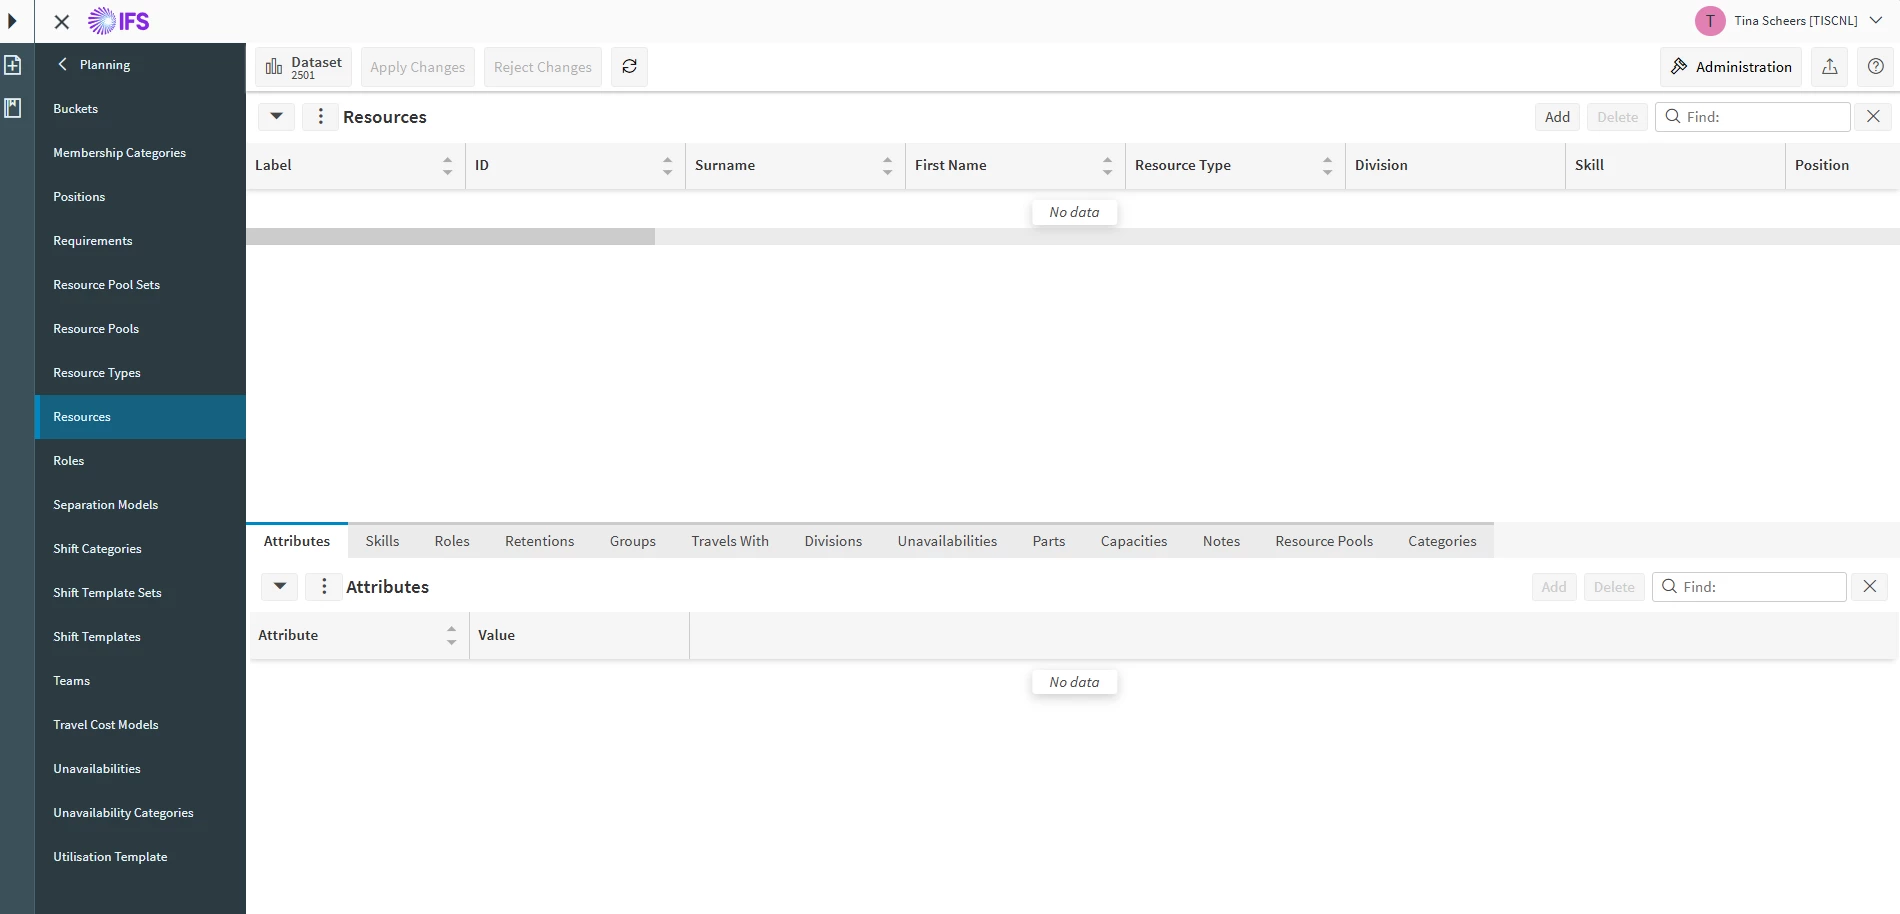The width and height of the screenshot is (1900, 914).
Task: Click the user avatar T icon
Action: [1710, 21]
